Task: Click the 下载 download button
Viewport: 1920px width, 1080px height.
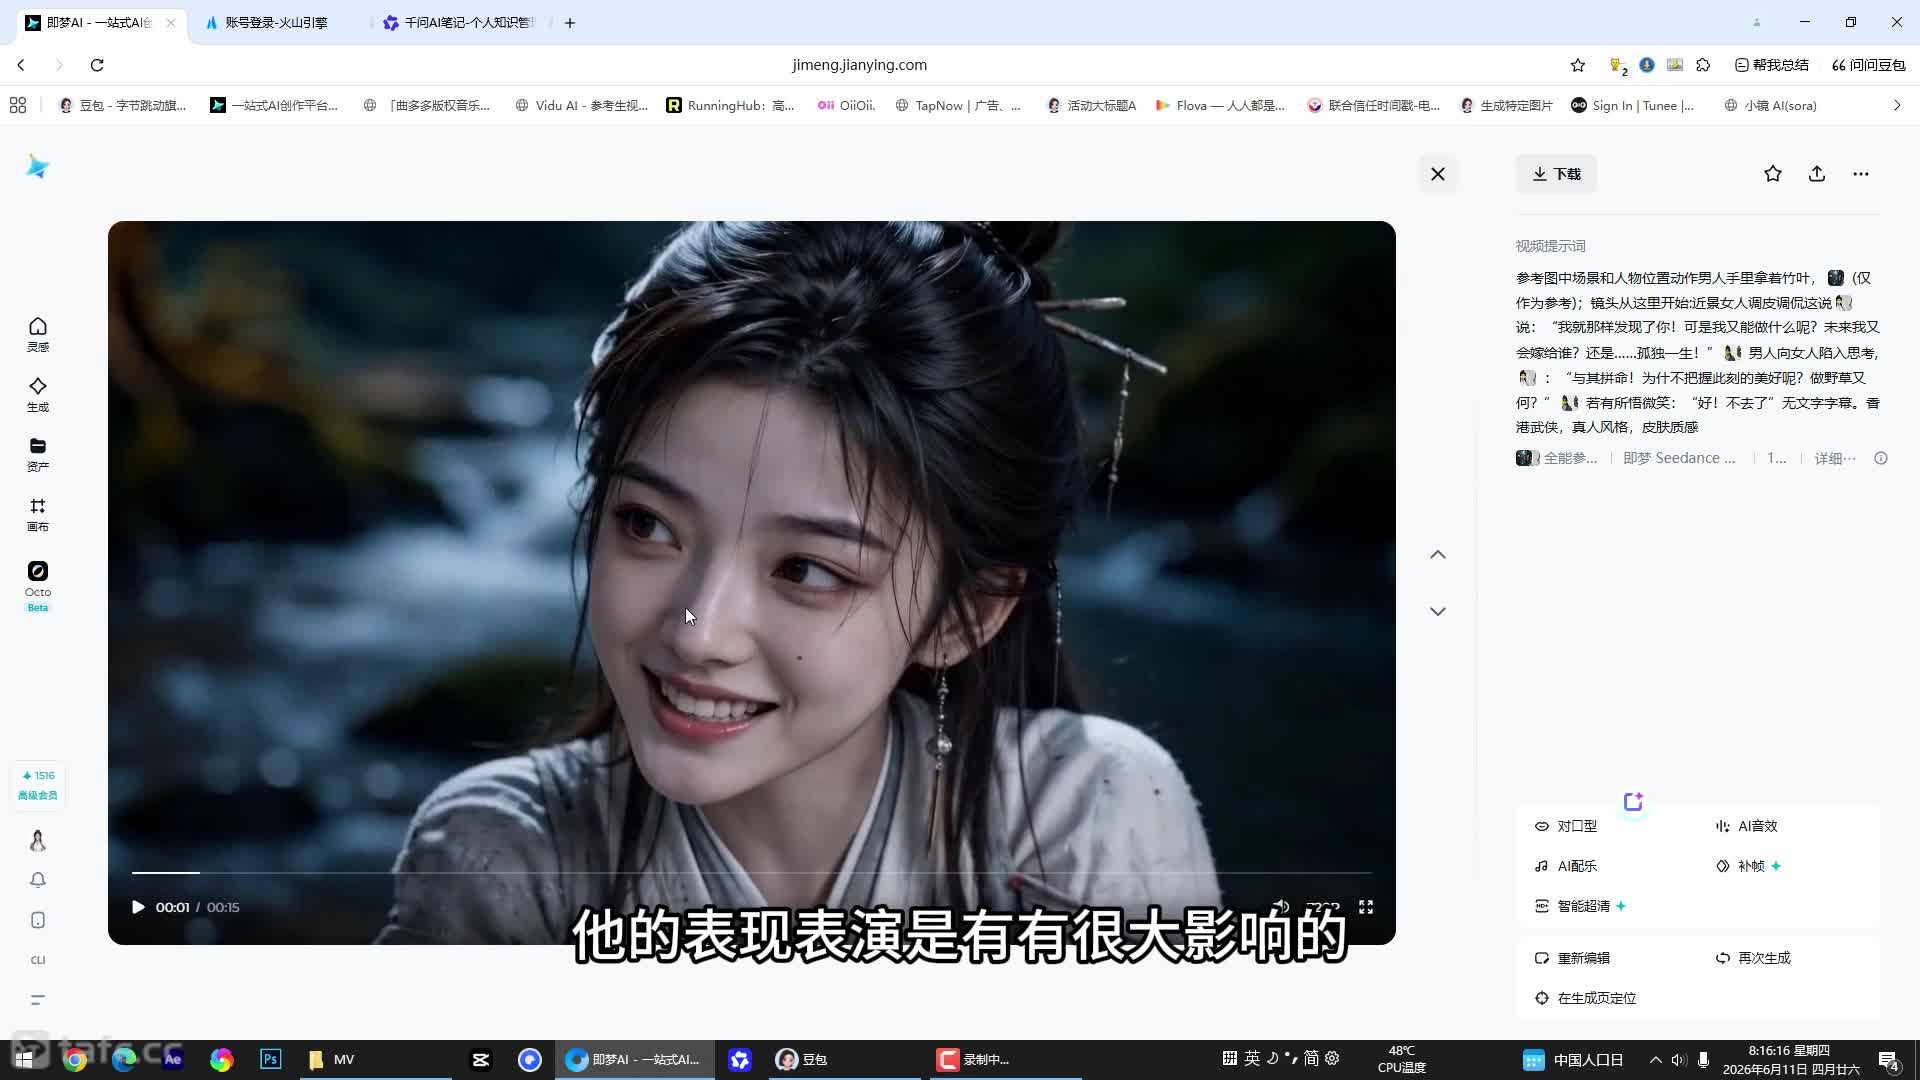Action: [1556, 174]
